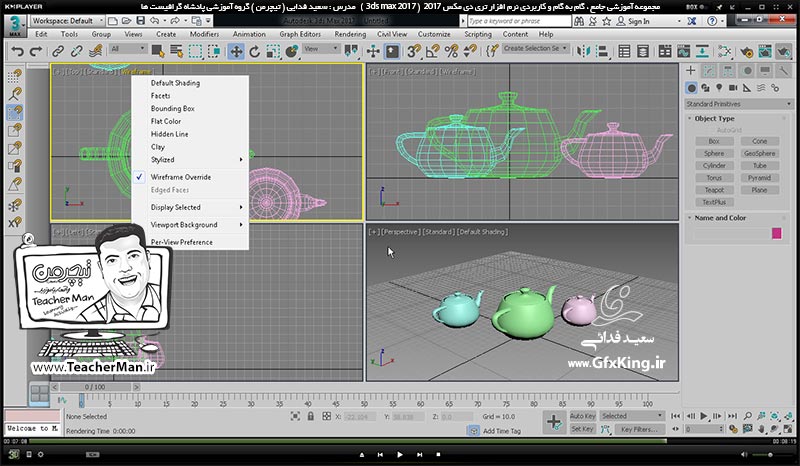Toggle the Layer Explorer icon

click(x=643, y=52)
